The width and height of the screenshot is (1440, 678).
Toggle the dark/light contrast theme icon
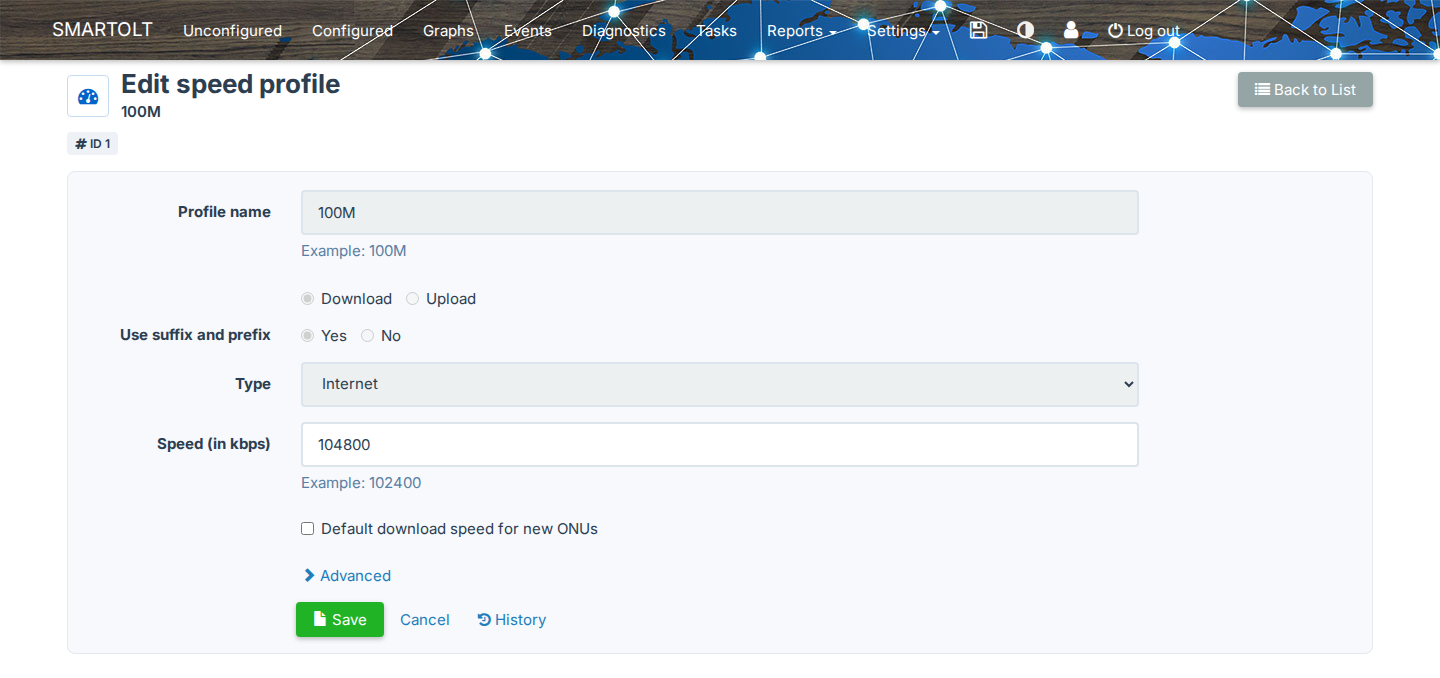[x=1025, y=30]
